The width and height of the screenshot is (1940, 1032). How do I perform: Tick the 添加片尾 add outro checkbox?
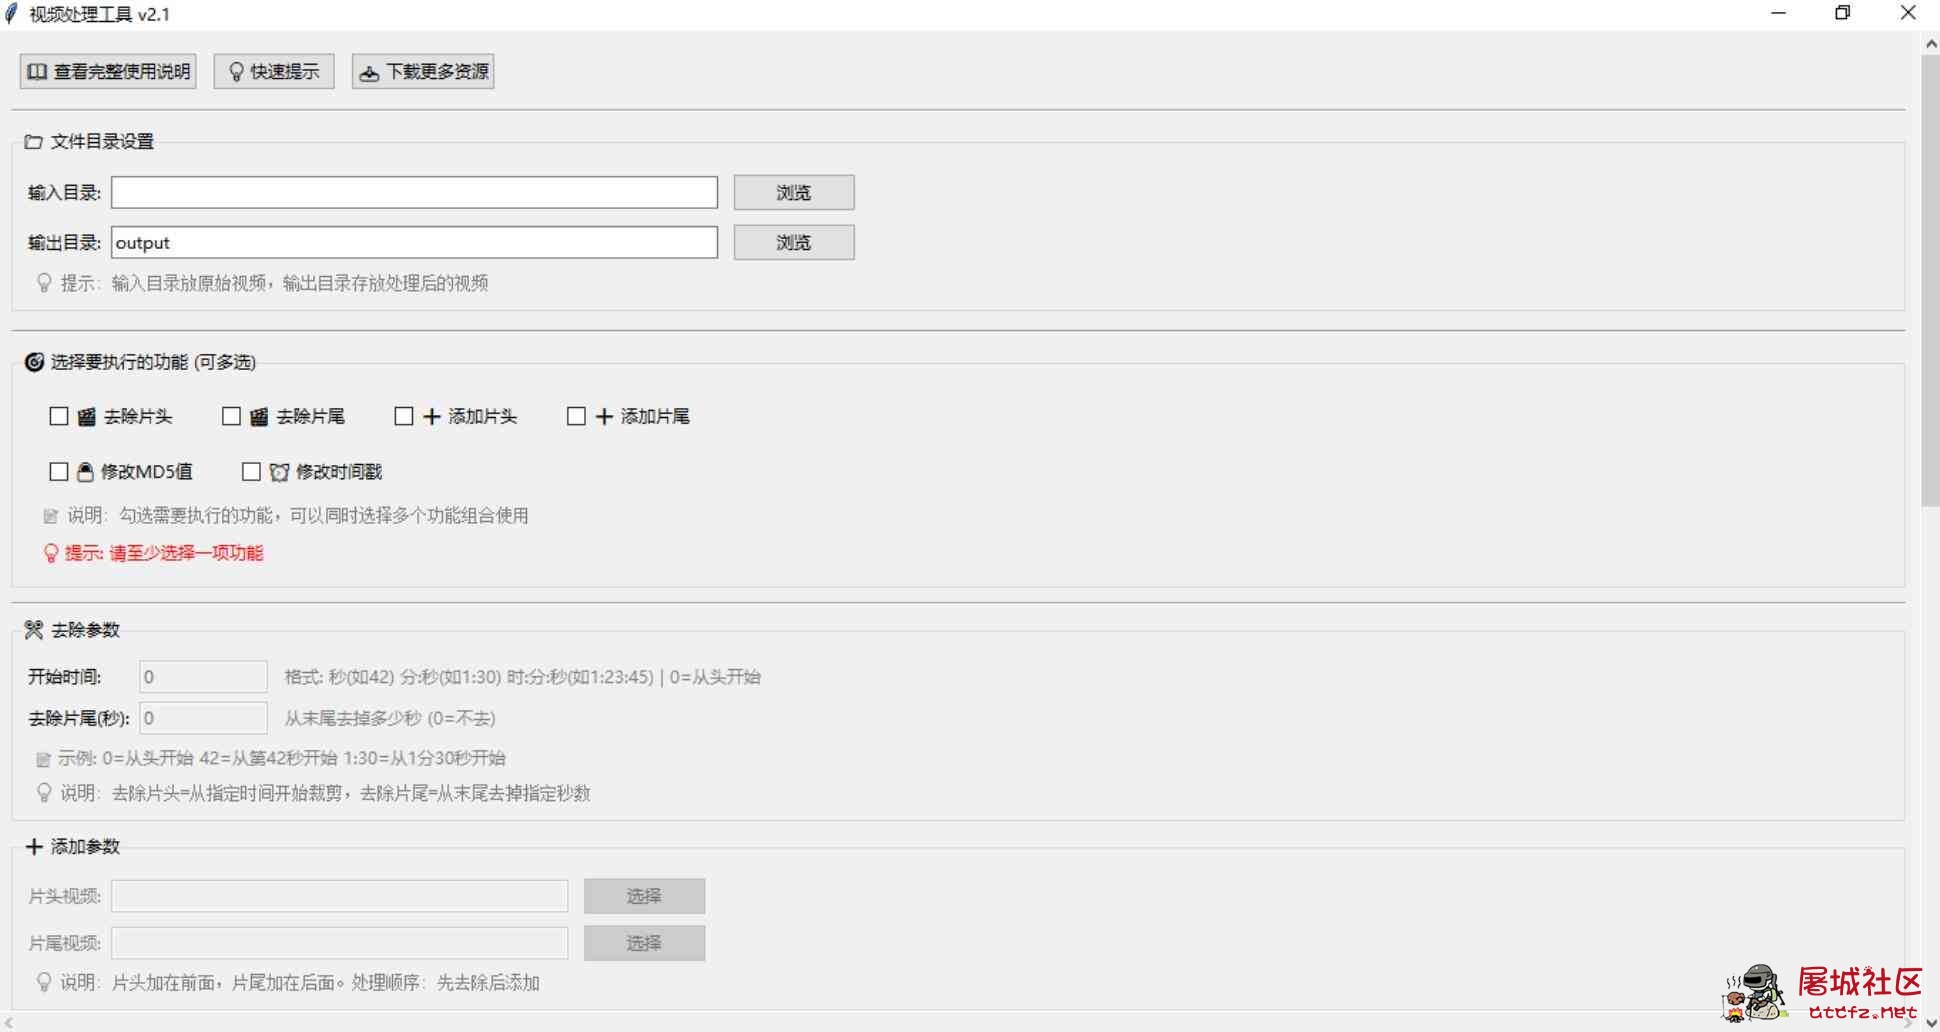(x=576, y=416)
